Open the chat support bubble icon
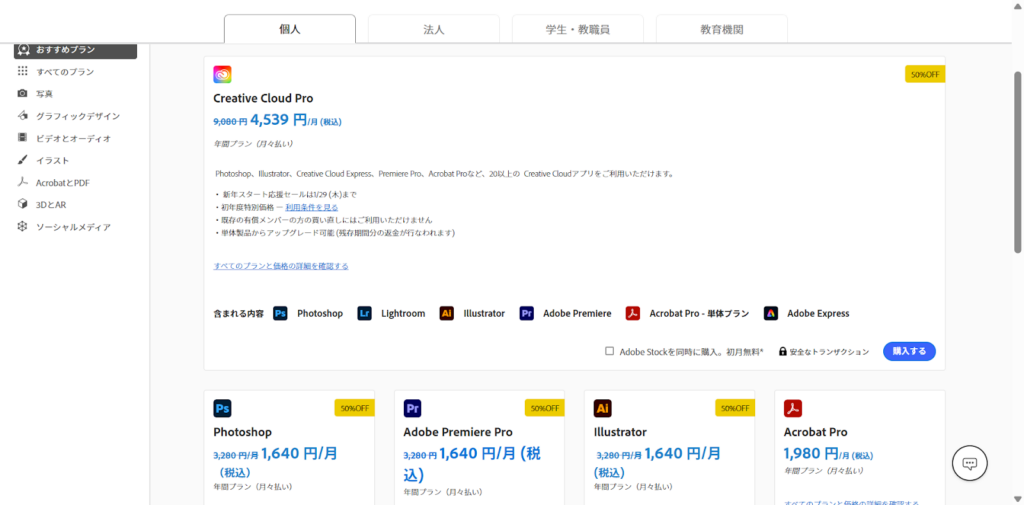The height and width of the screenshot is (505, 1024). (969, 462)
